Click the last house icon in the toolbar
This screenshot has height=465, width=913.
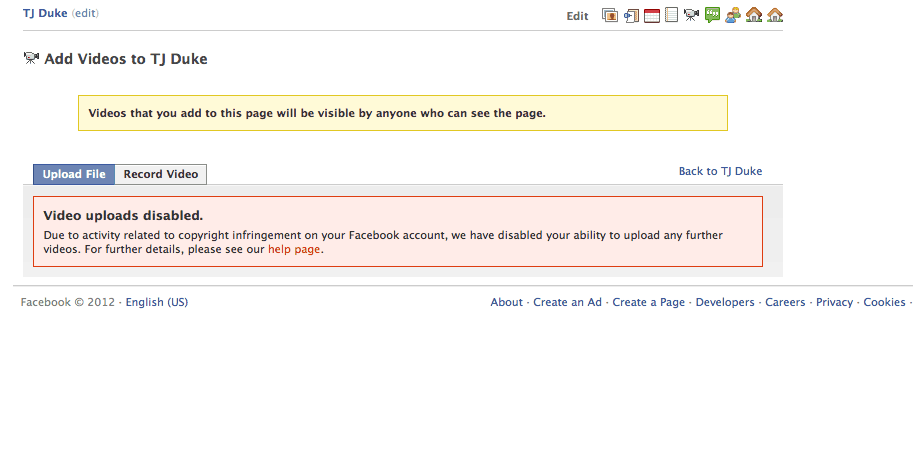775,15
